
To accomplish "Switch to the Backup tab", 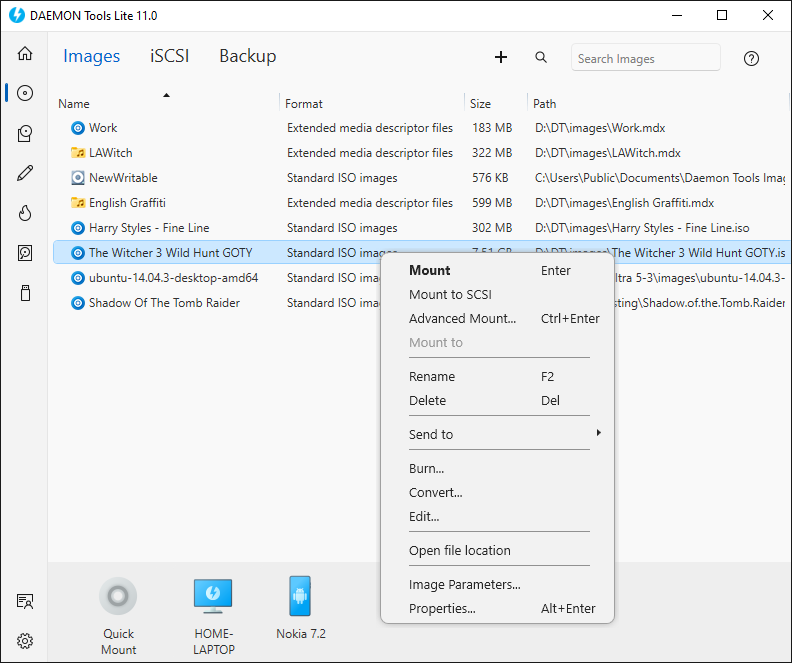I will (248, 56).
